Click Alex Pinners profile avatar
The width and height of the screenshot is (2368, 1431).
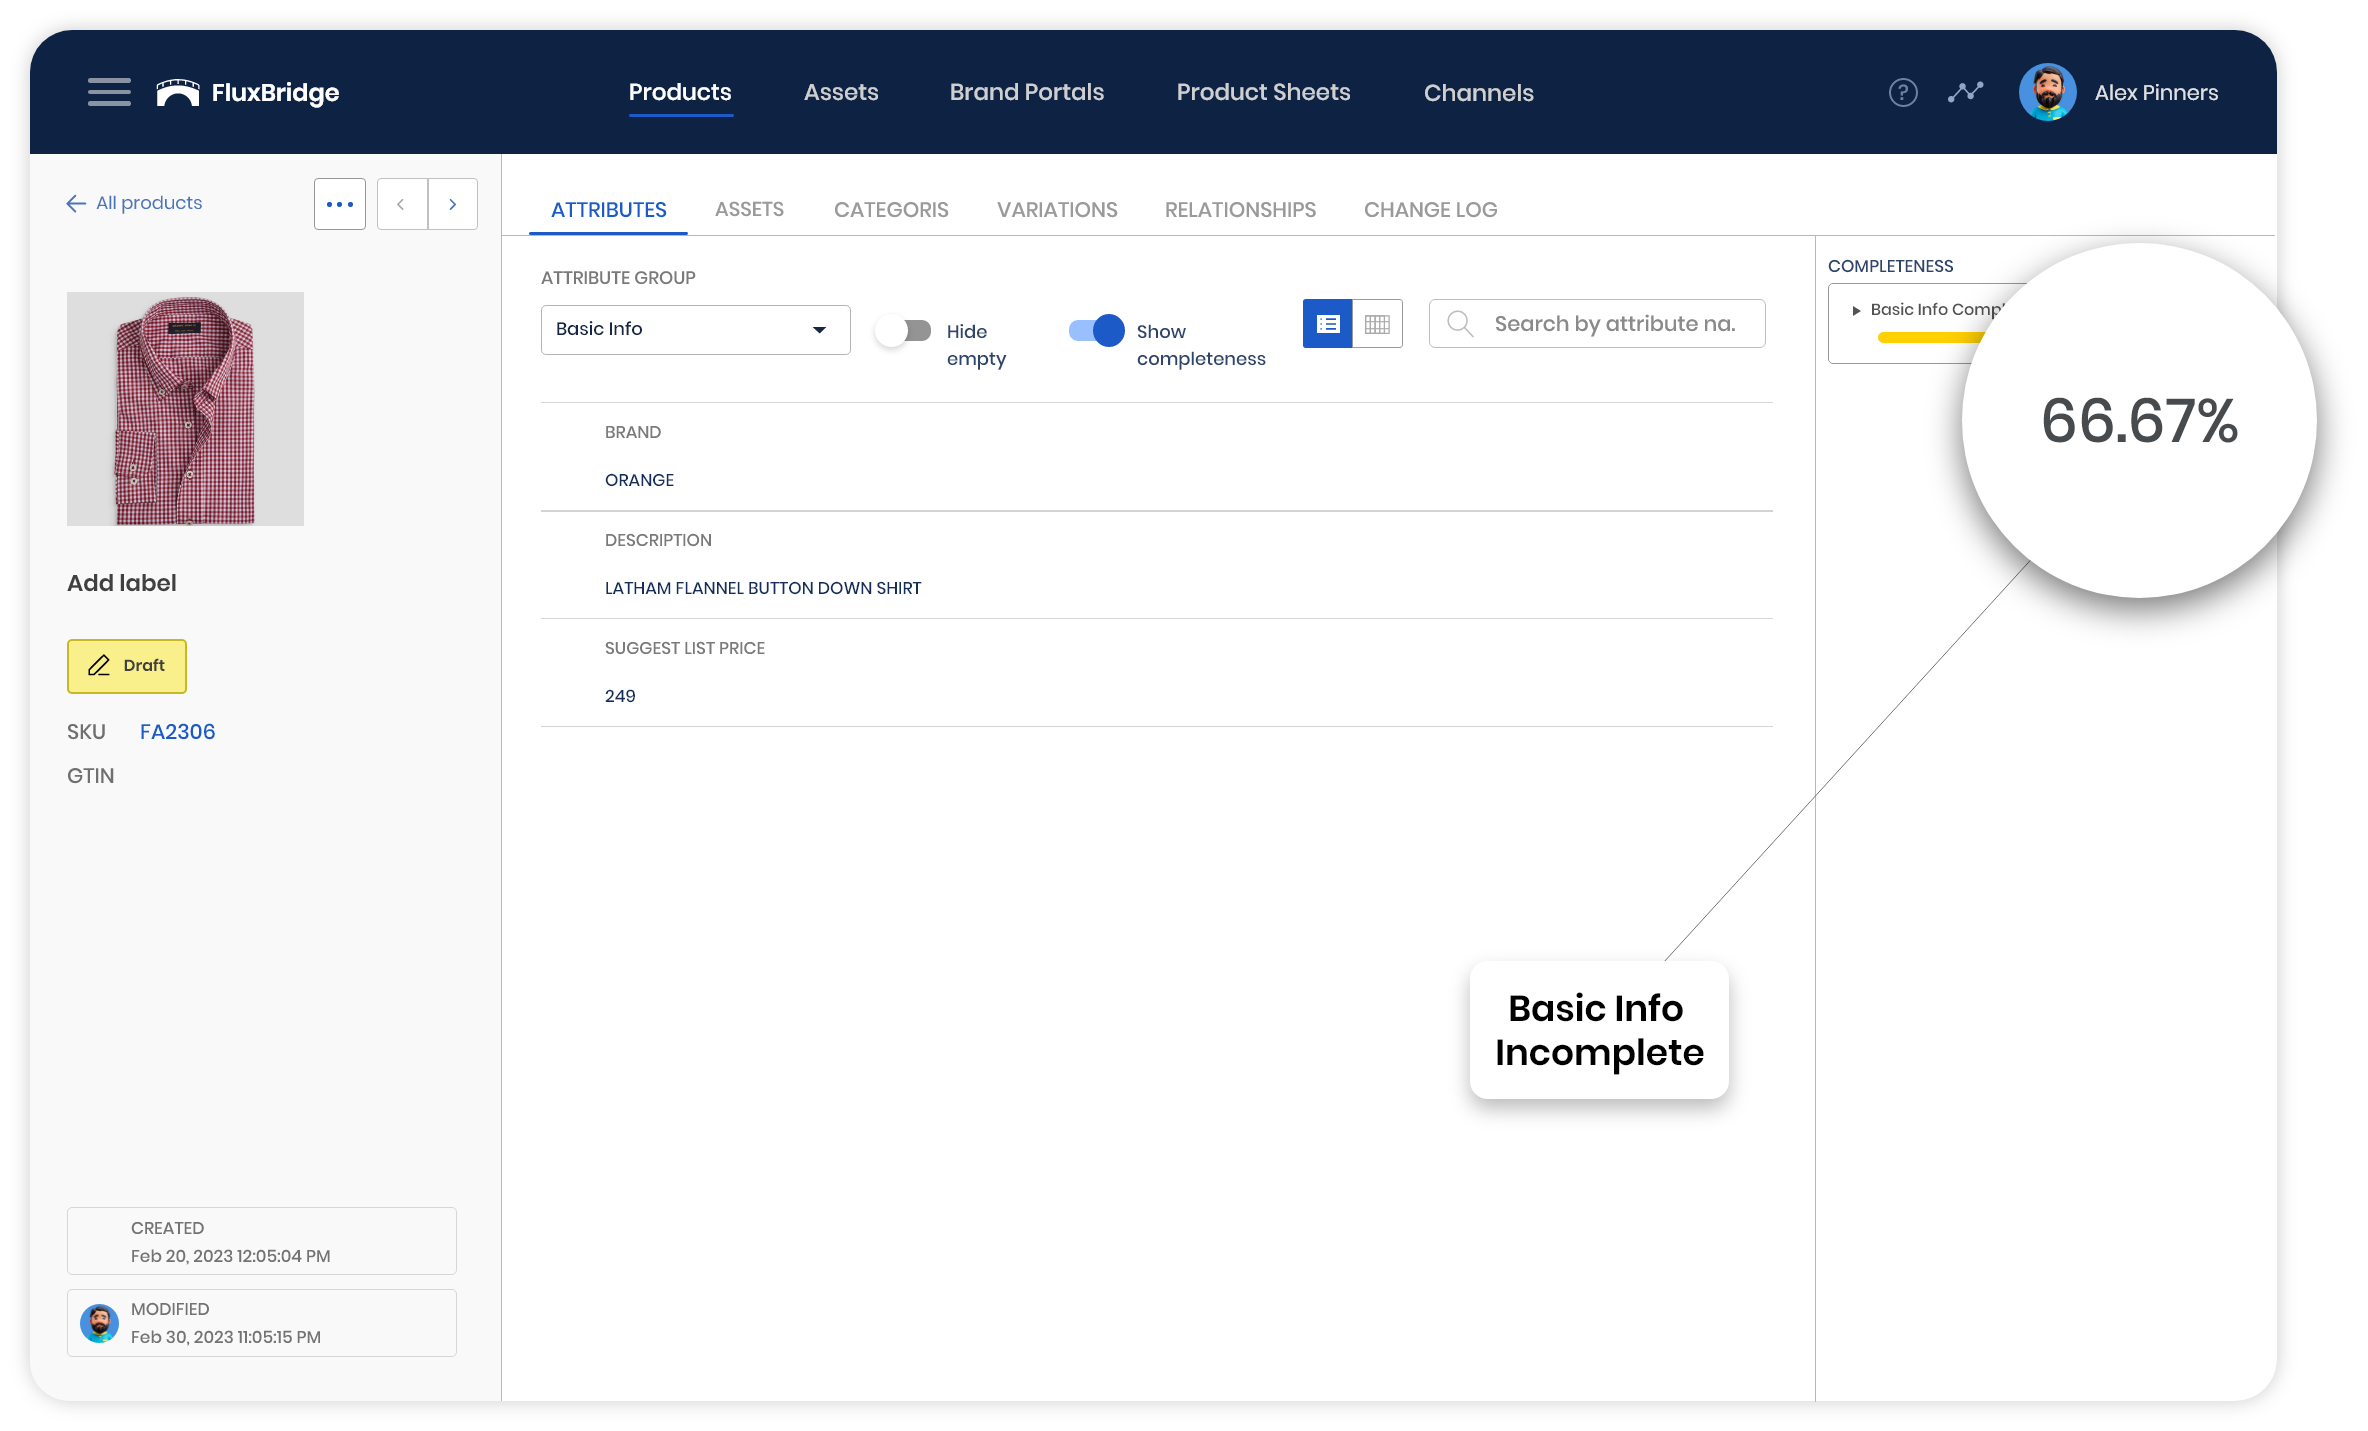2047,93
